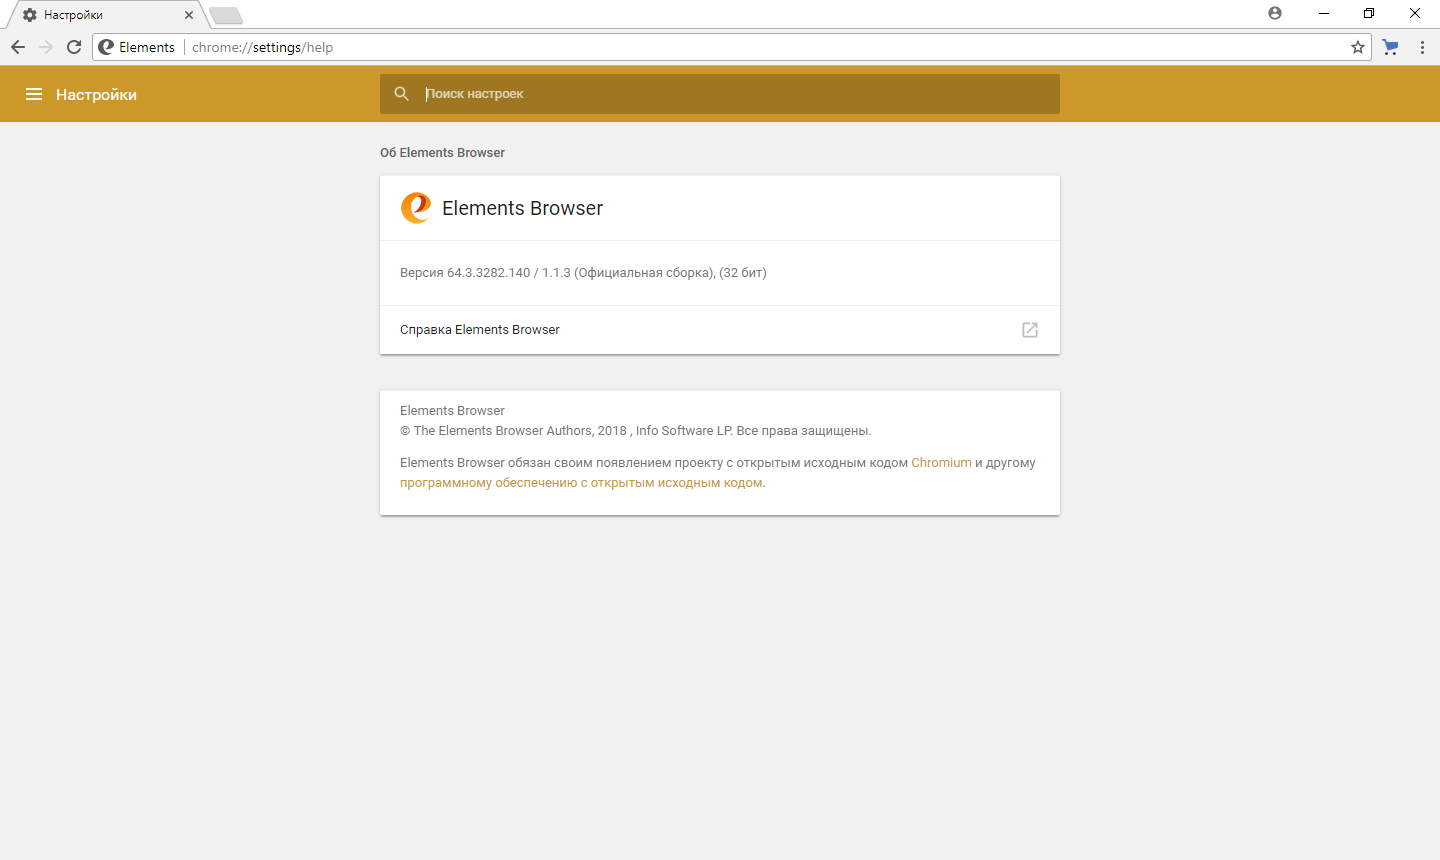Click the Elements Browser logo
Image resolution: width=1440 pixels, height=860 pixels.
pos(414,208)
